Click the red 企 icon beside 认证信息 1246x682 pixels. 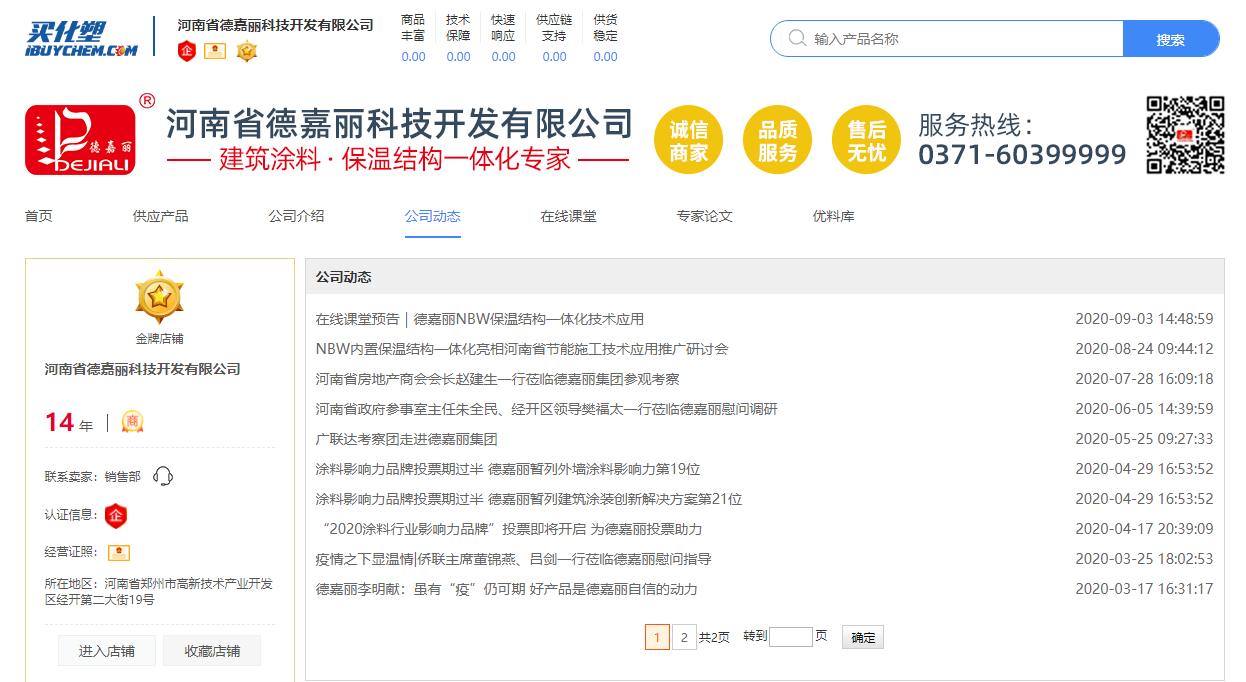point(116,516)
